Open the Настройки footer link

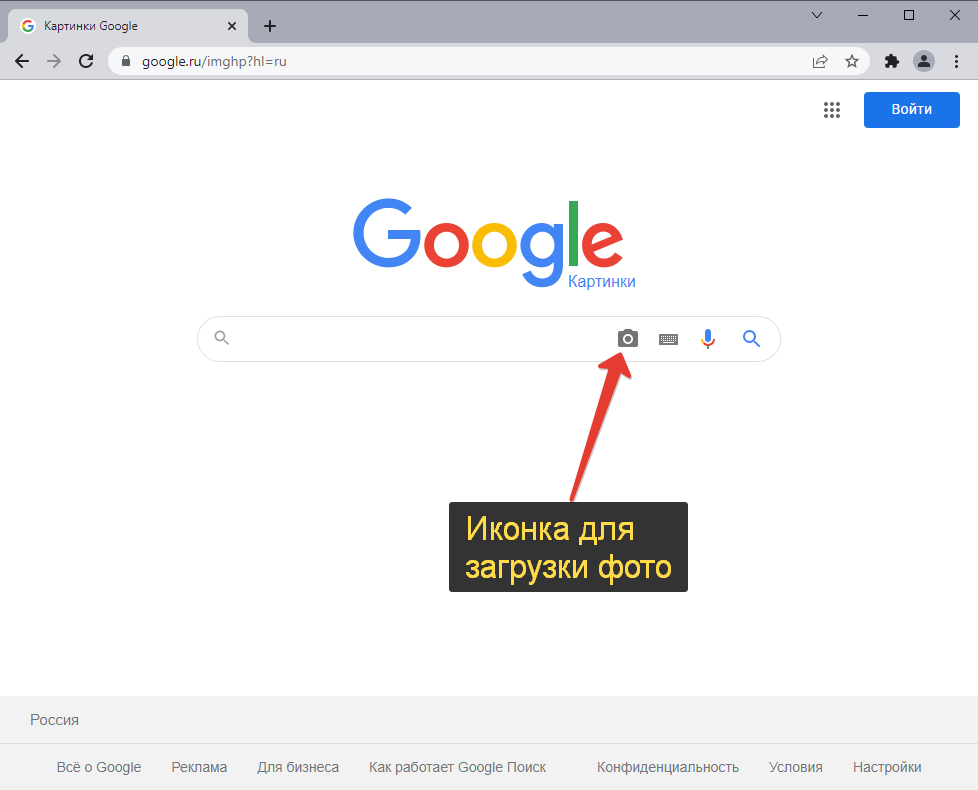coord(887,767)
